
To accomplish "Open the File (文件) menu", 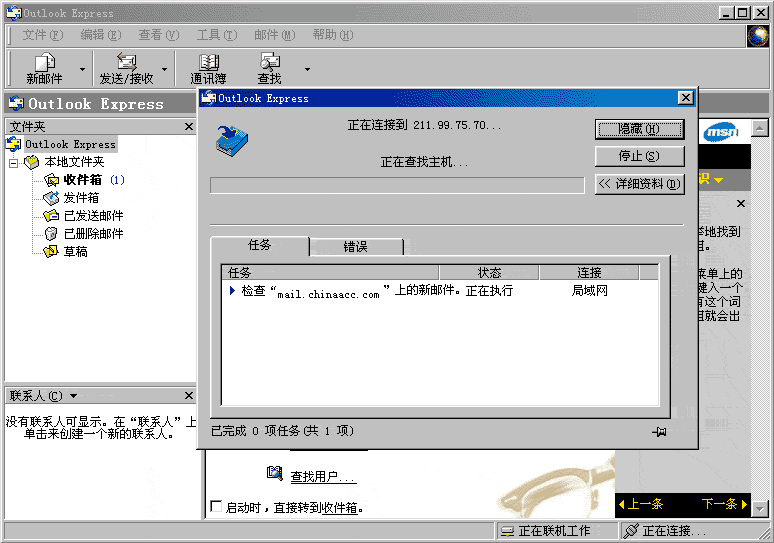I will click(x=42, y=35).
